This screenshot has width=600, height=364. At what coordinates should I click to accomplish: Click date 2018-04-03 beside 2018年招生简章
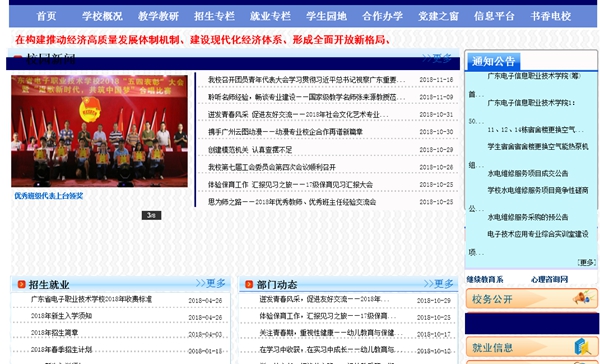coord(205,335)
